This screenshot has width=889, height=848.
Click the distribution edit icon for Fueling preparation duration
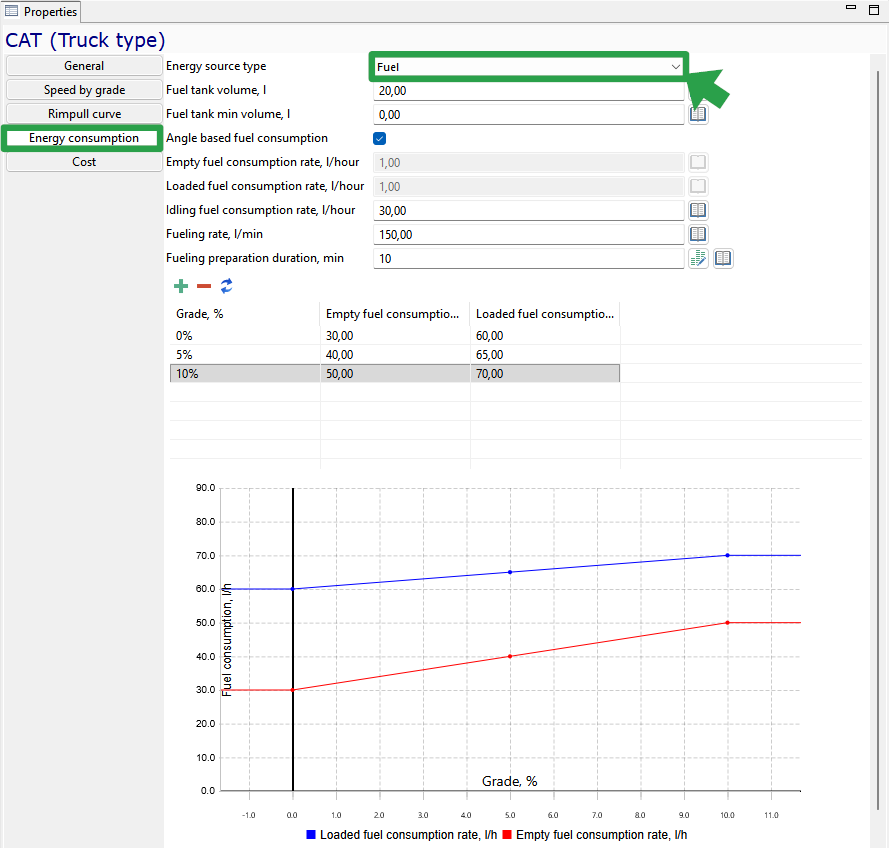(x=698, y=258)
